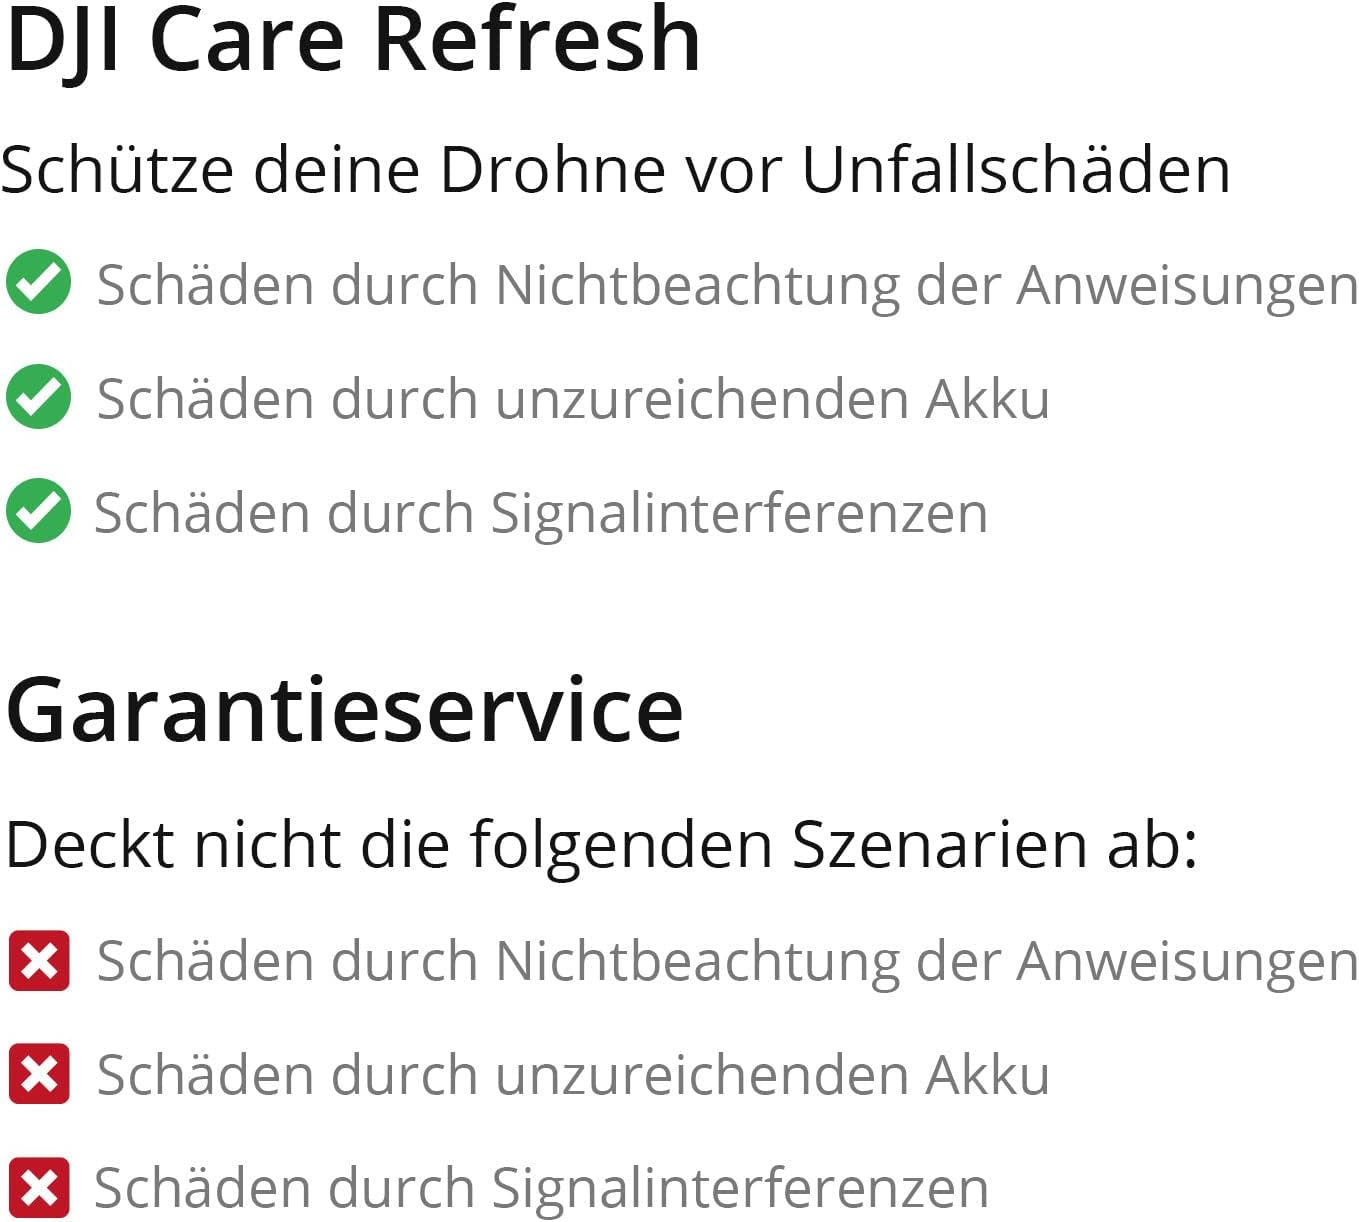The height and width of the screenshot is (1222, 1359).
Task: Click the word 'Drohne' in the subtitle
Action: tap(551, 169)
